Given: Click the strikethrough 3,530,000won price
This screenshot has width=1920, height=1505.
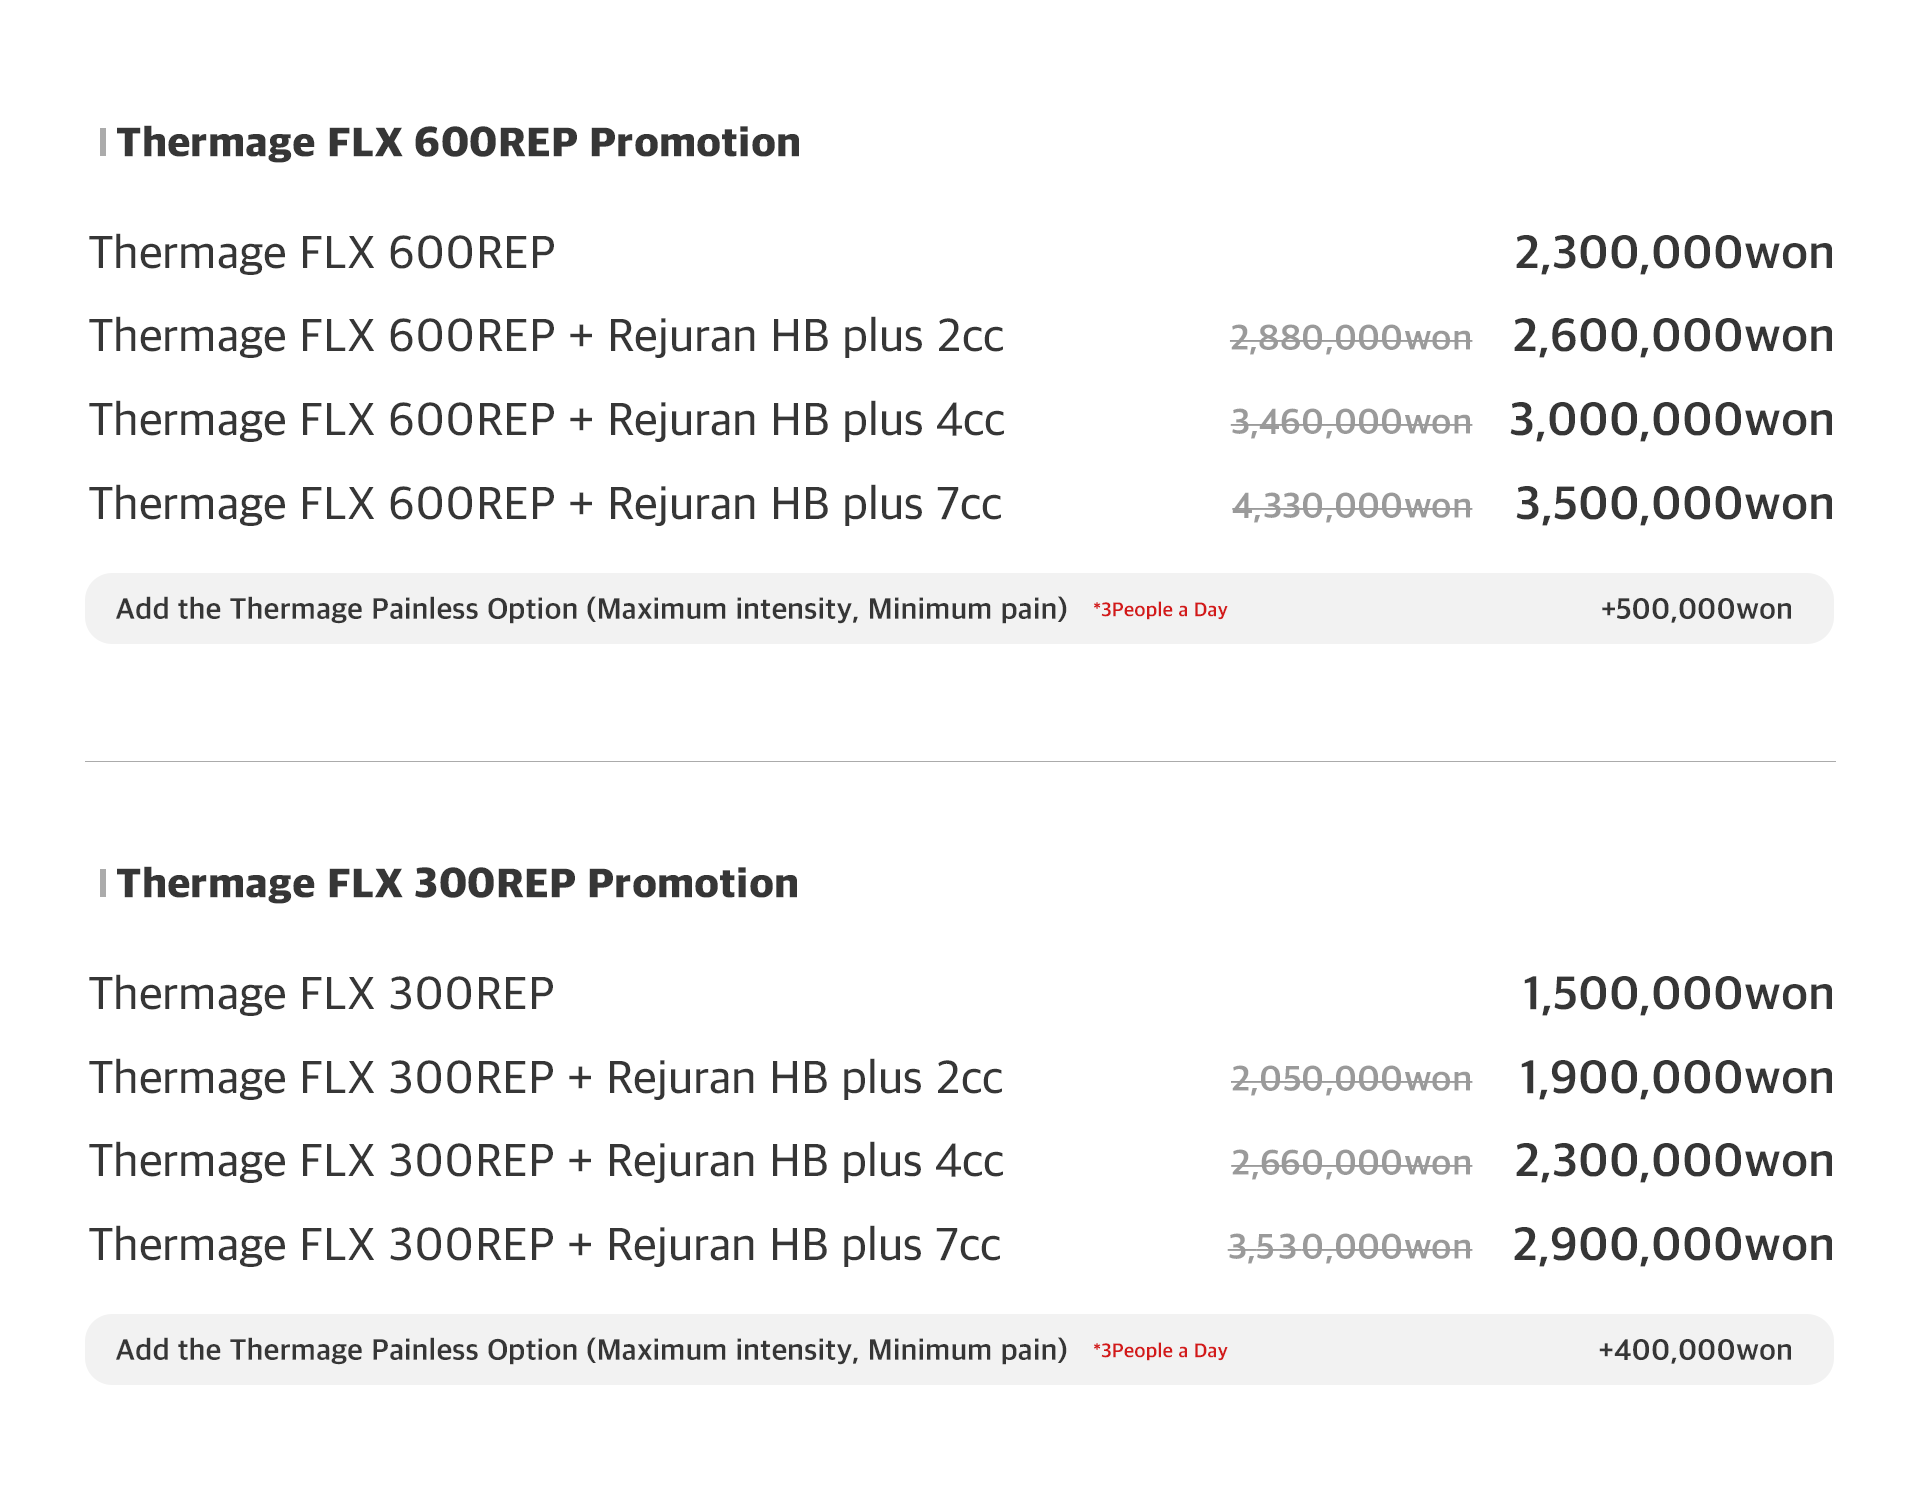Looking at the screenshot, I should [1350, 1248].
